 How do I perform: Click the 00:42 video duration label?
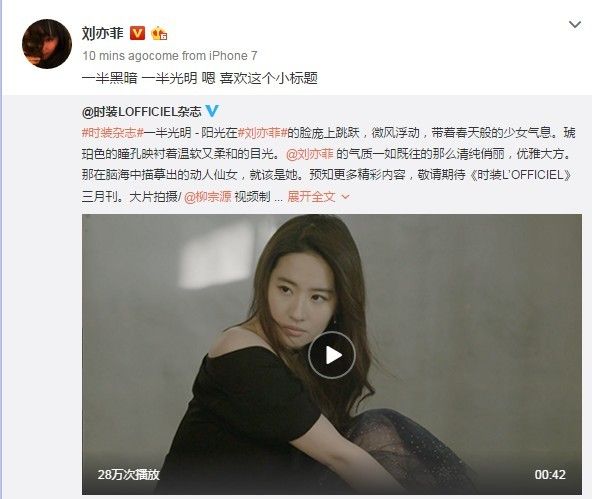pos(550,474)
